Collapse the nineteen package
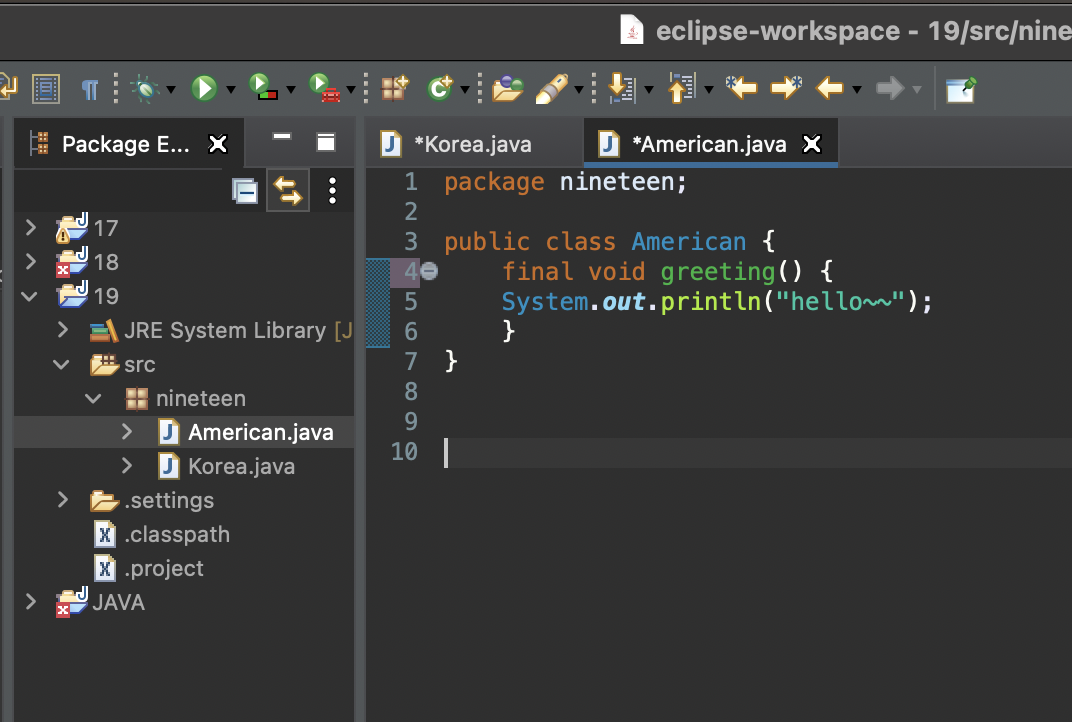The image size is (1072, 722). coord(94,399)
